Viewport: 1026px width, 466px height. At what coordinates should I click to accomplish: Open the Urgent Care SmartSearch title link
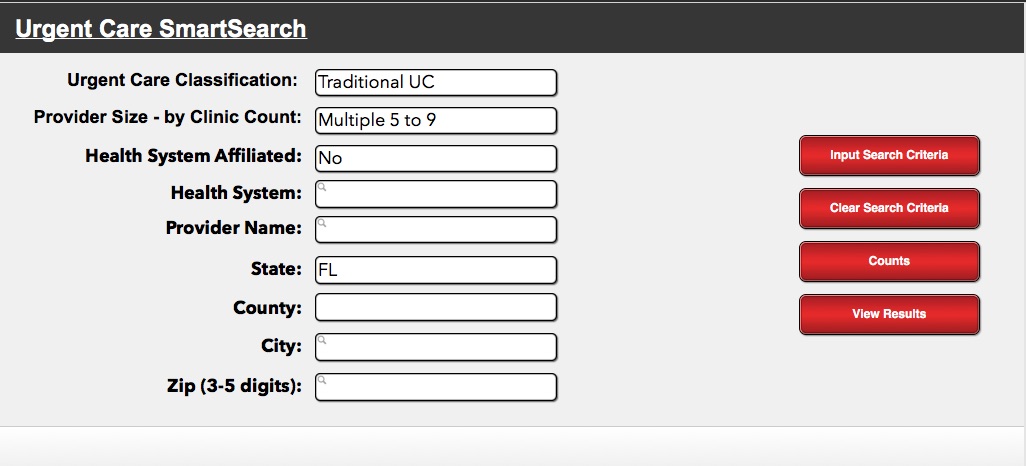coord(161,29)
